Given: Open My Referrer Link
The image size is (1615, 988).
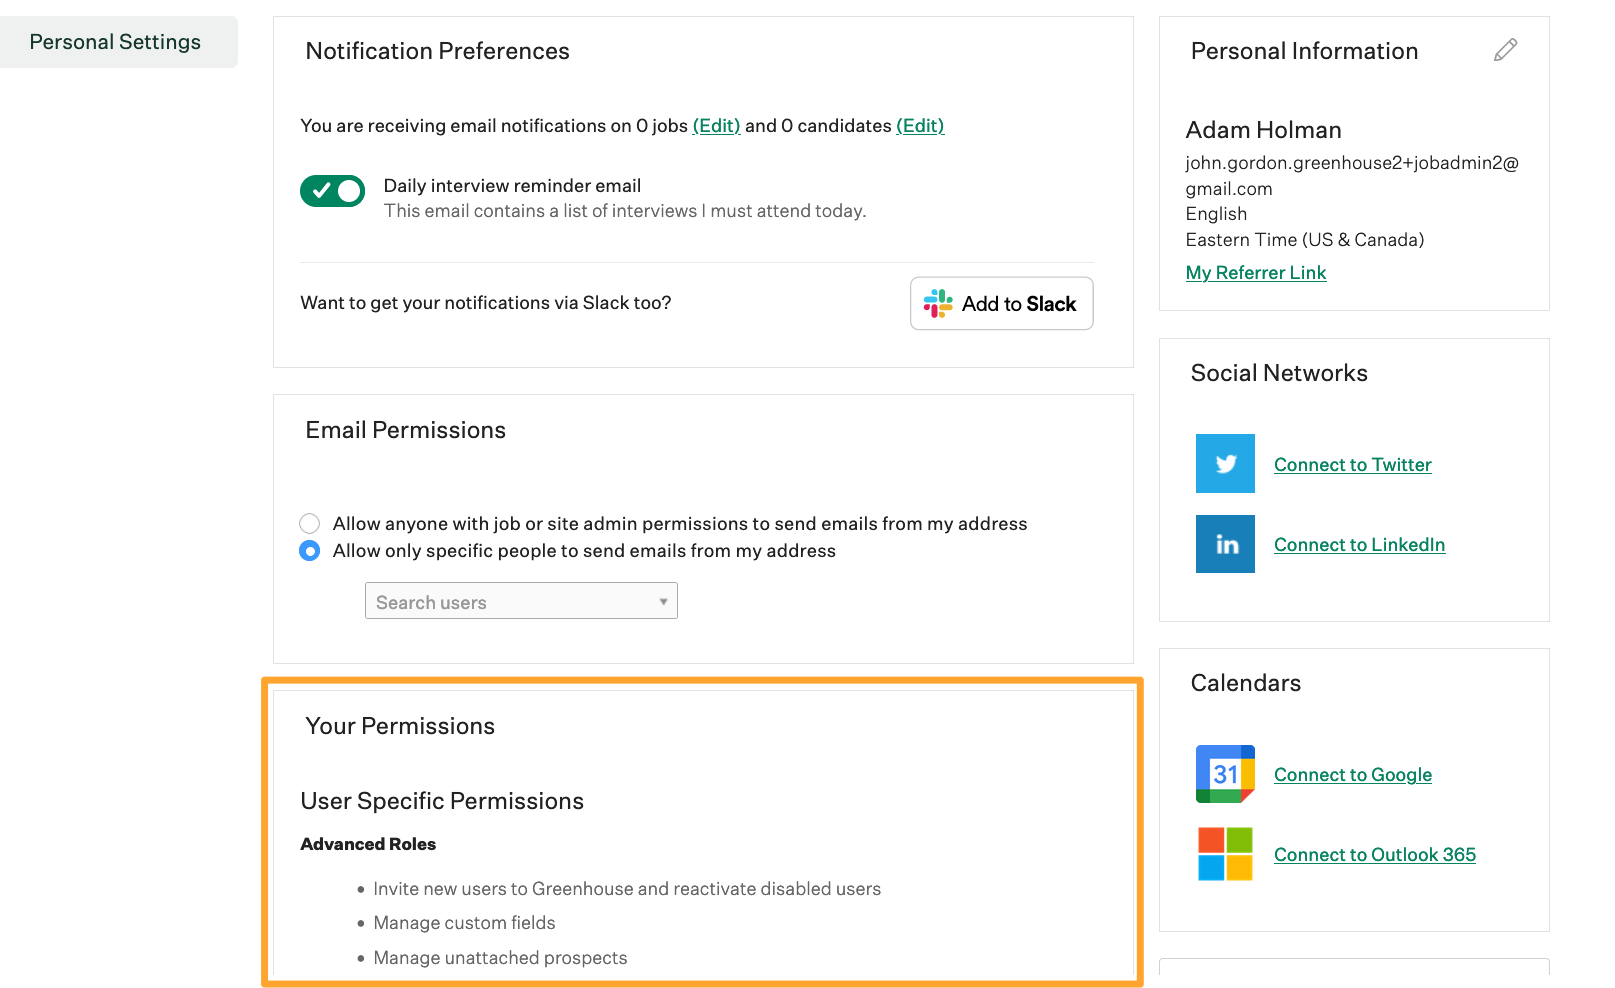Looking at the screenshot, I should pyautogui.click(x=1255, y=272).
